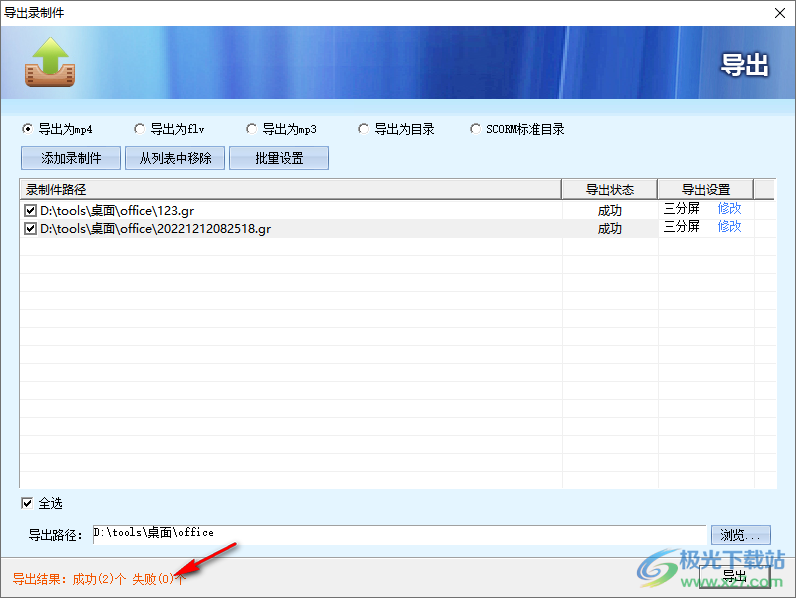
Task: Click the 录制件路径 column header
Action: click(290, 190)
